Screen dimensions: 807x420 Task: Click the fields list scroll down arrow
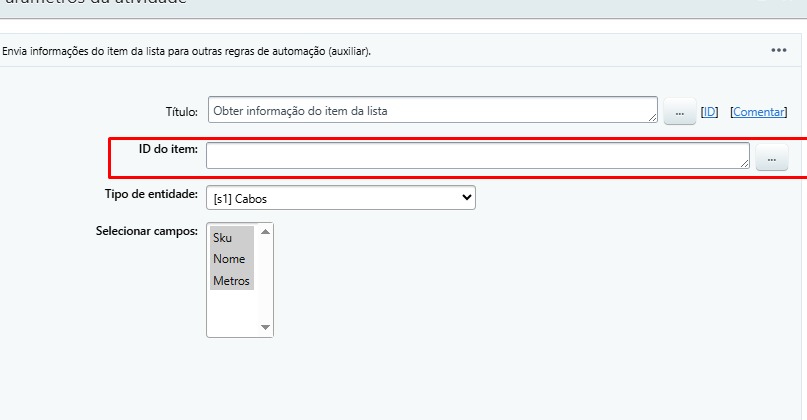265,327
